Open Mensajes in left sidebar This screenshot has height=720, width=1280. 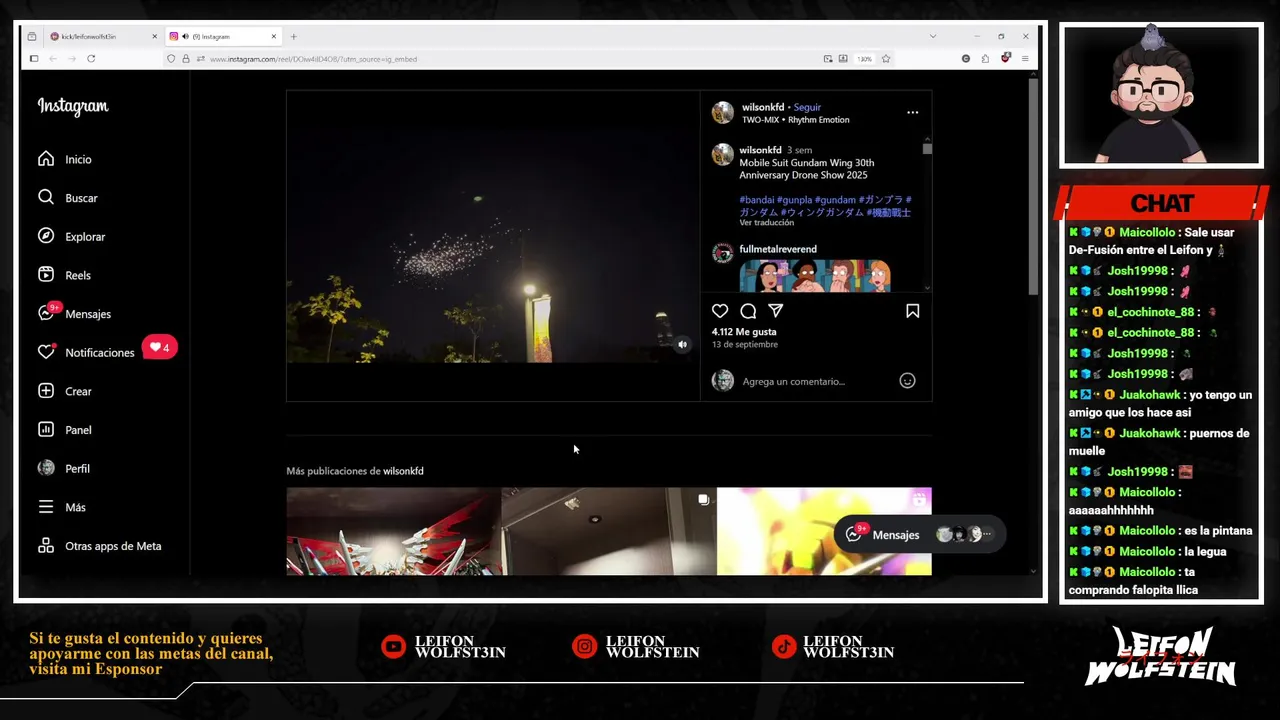(x=74, y=313)
